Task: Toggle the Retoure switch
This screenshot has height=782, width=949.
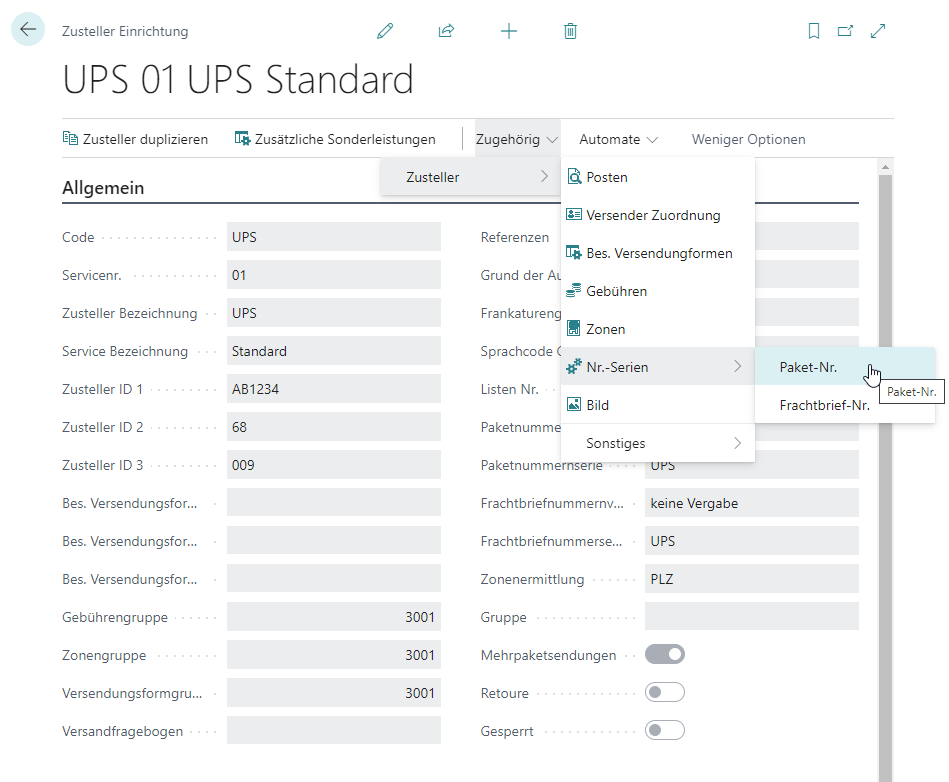Action: (665, 692)
